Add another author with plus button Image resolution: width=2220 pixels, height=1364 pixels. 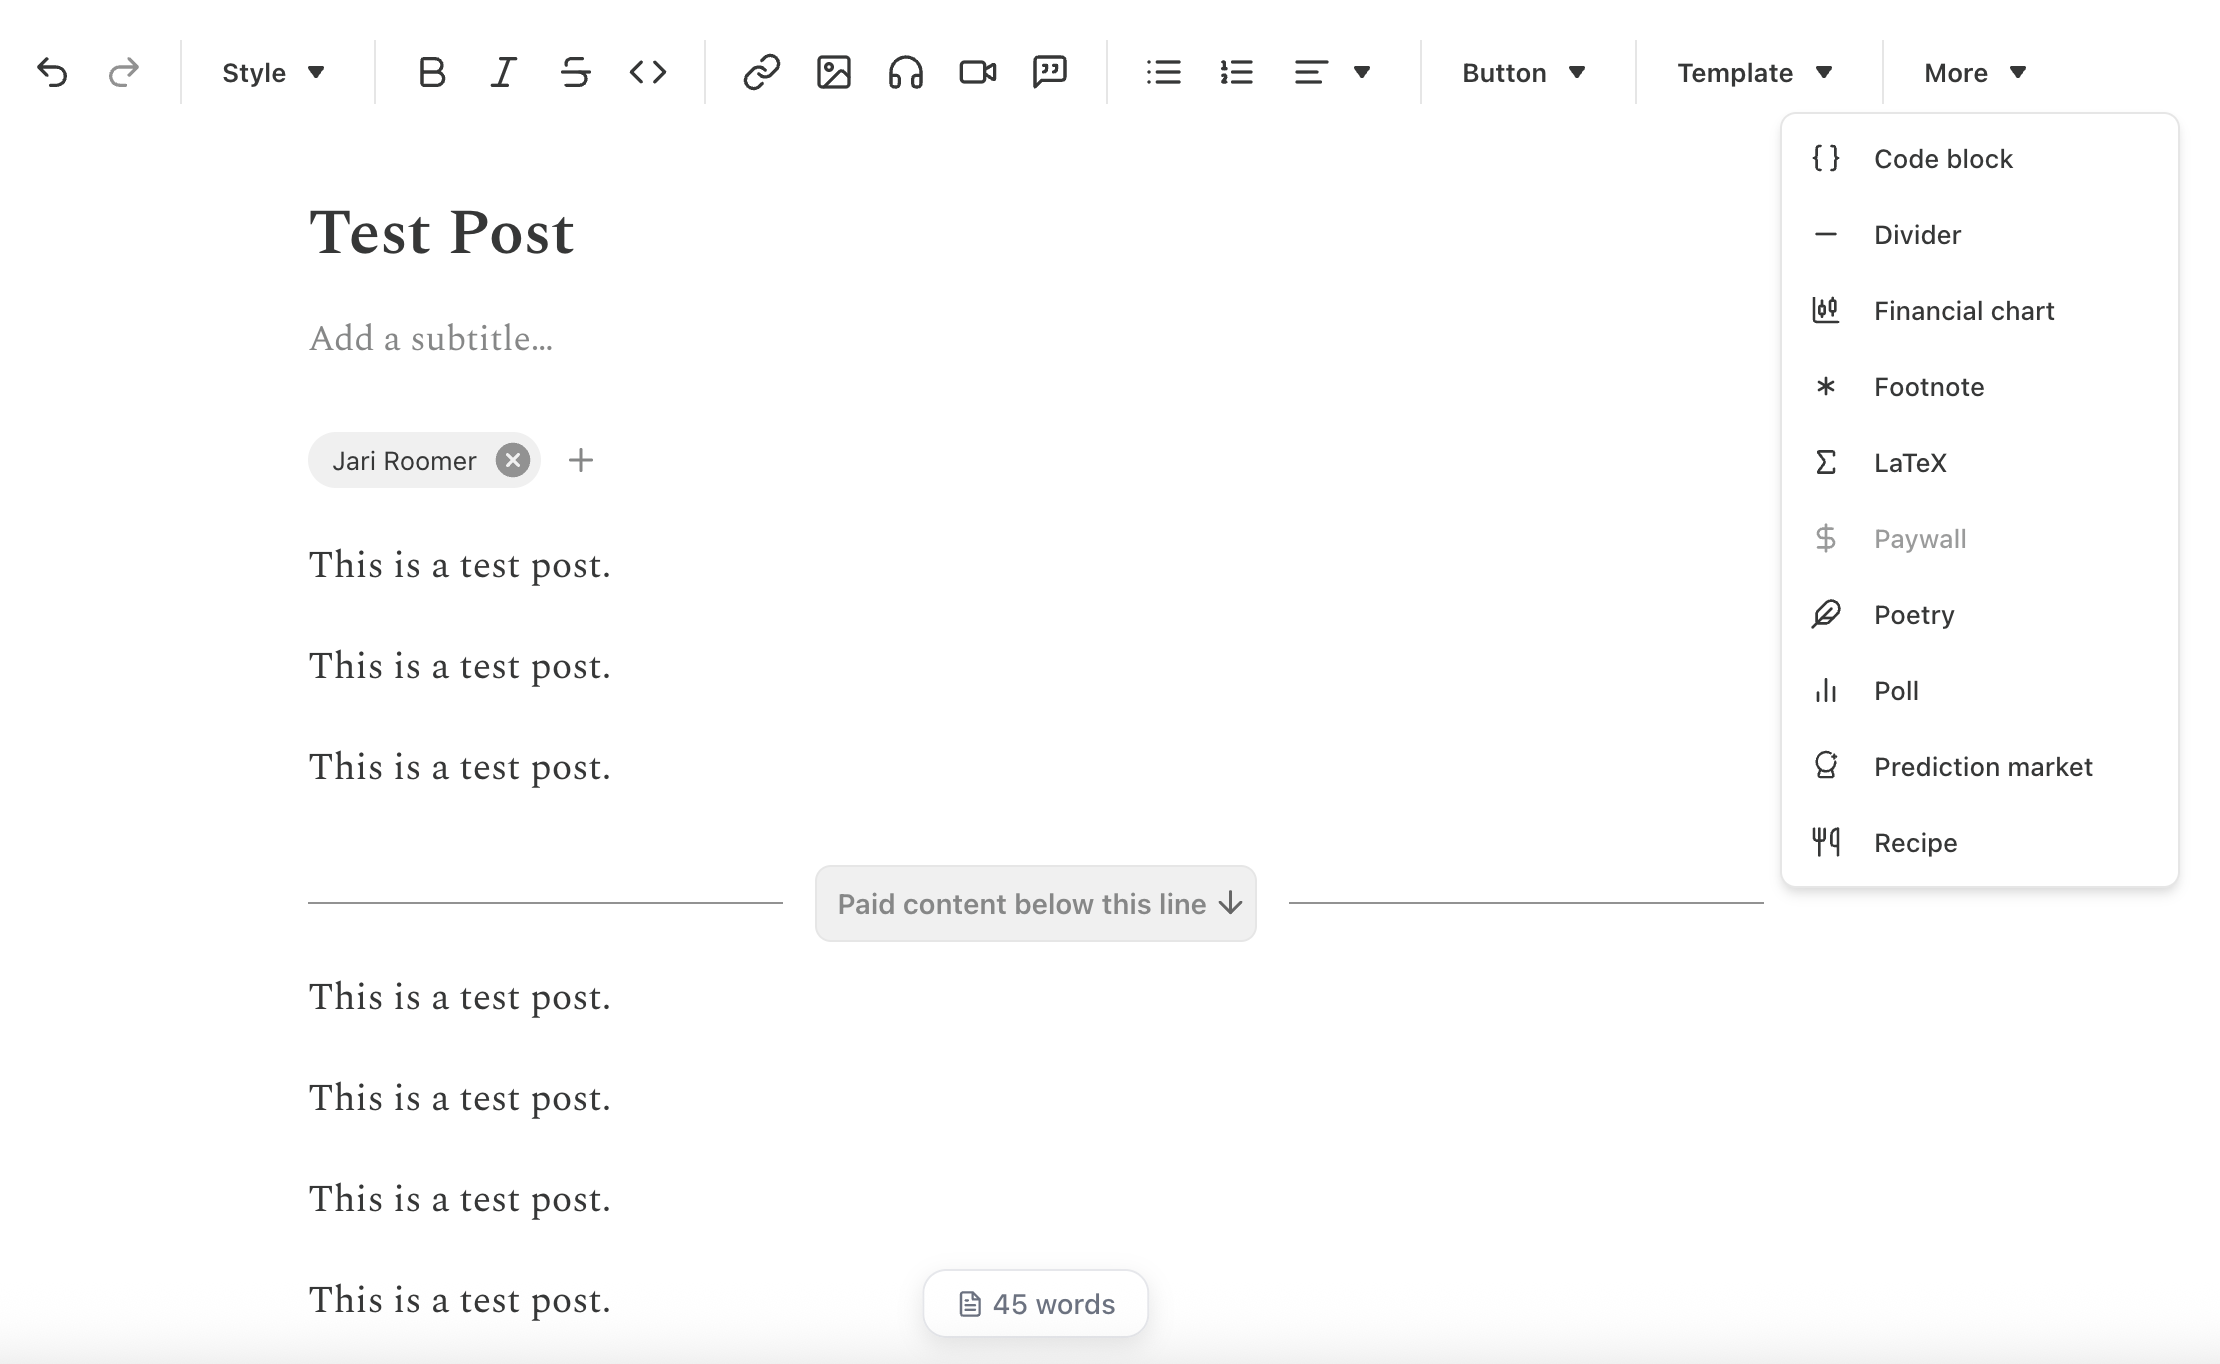tap(581, 460)
